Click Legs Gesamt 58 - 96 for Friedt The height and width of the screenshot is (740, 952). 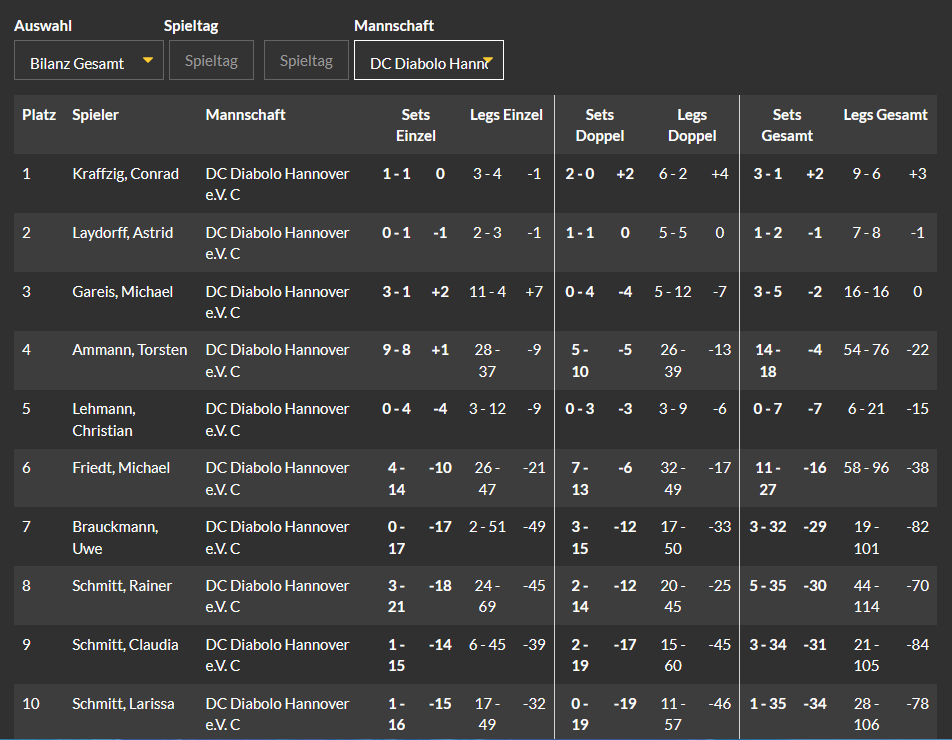(x=866, y=468)
